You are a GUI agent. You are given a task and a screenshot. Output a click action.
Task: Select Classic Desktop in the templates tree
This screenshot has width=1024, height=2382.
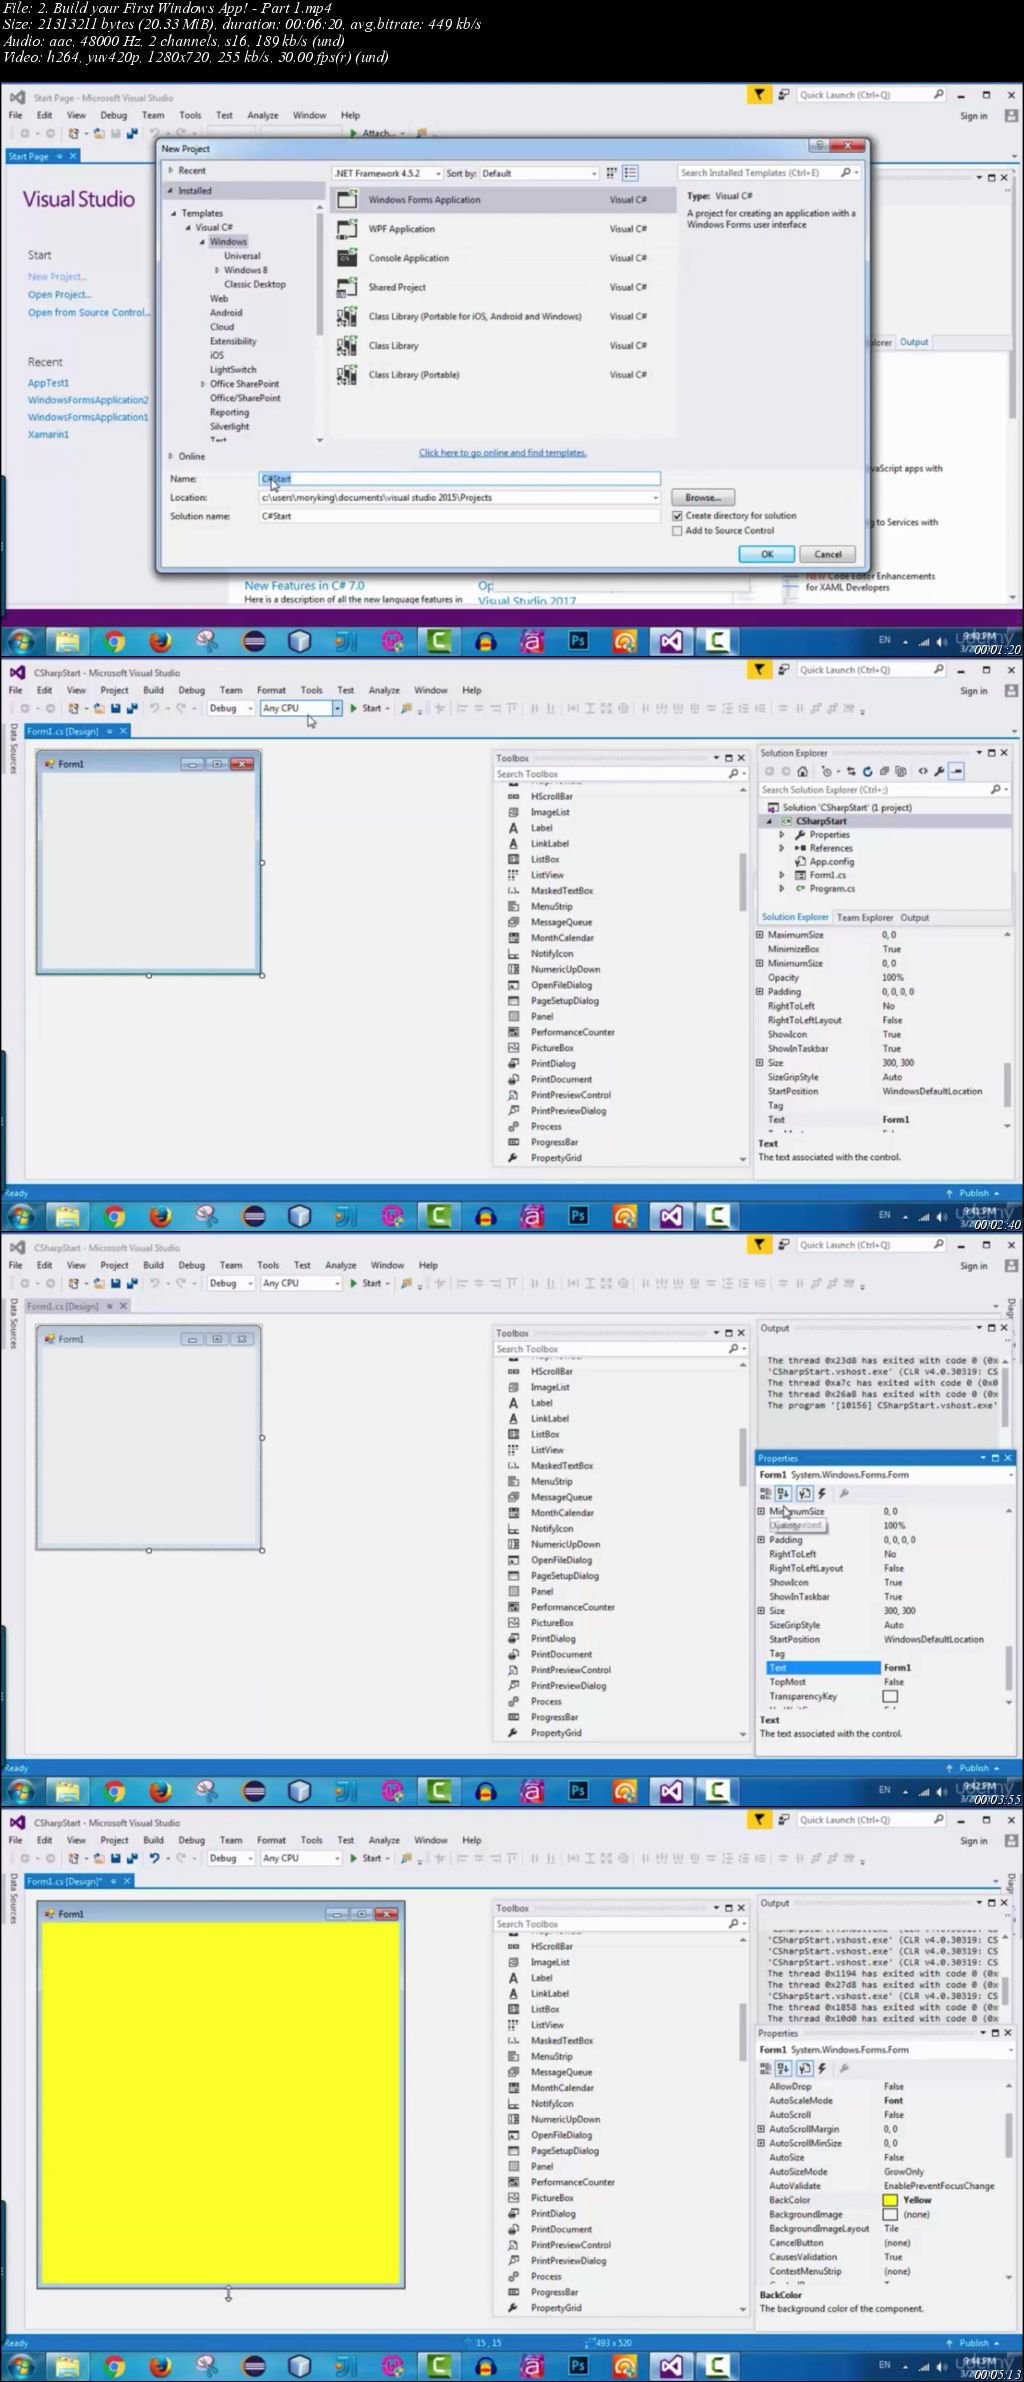pyautogui.click(x=255, y=284)
